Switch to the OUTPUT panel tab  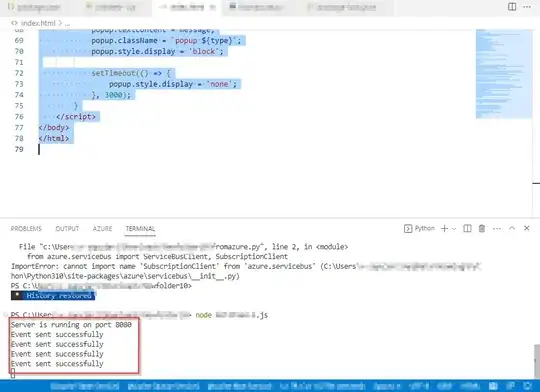[67, 229]
